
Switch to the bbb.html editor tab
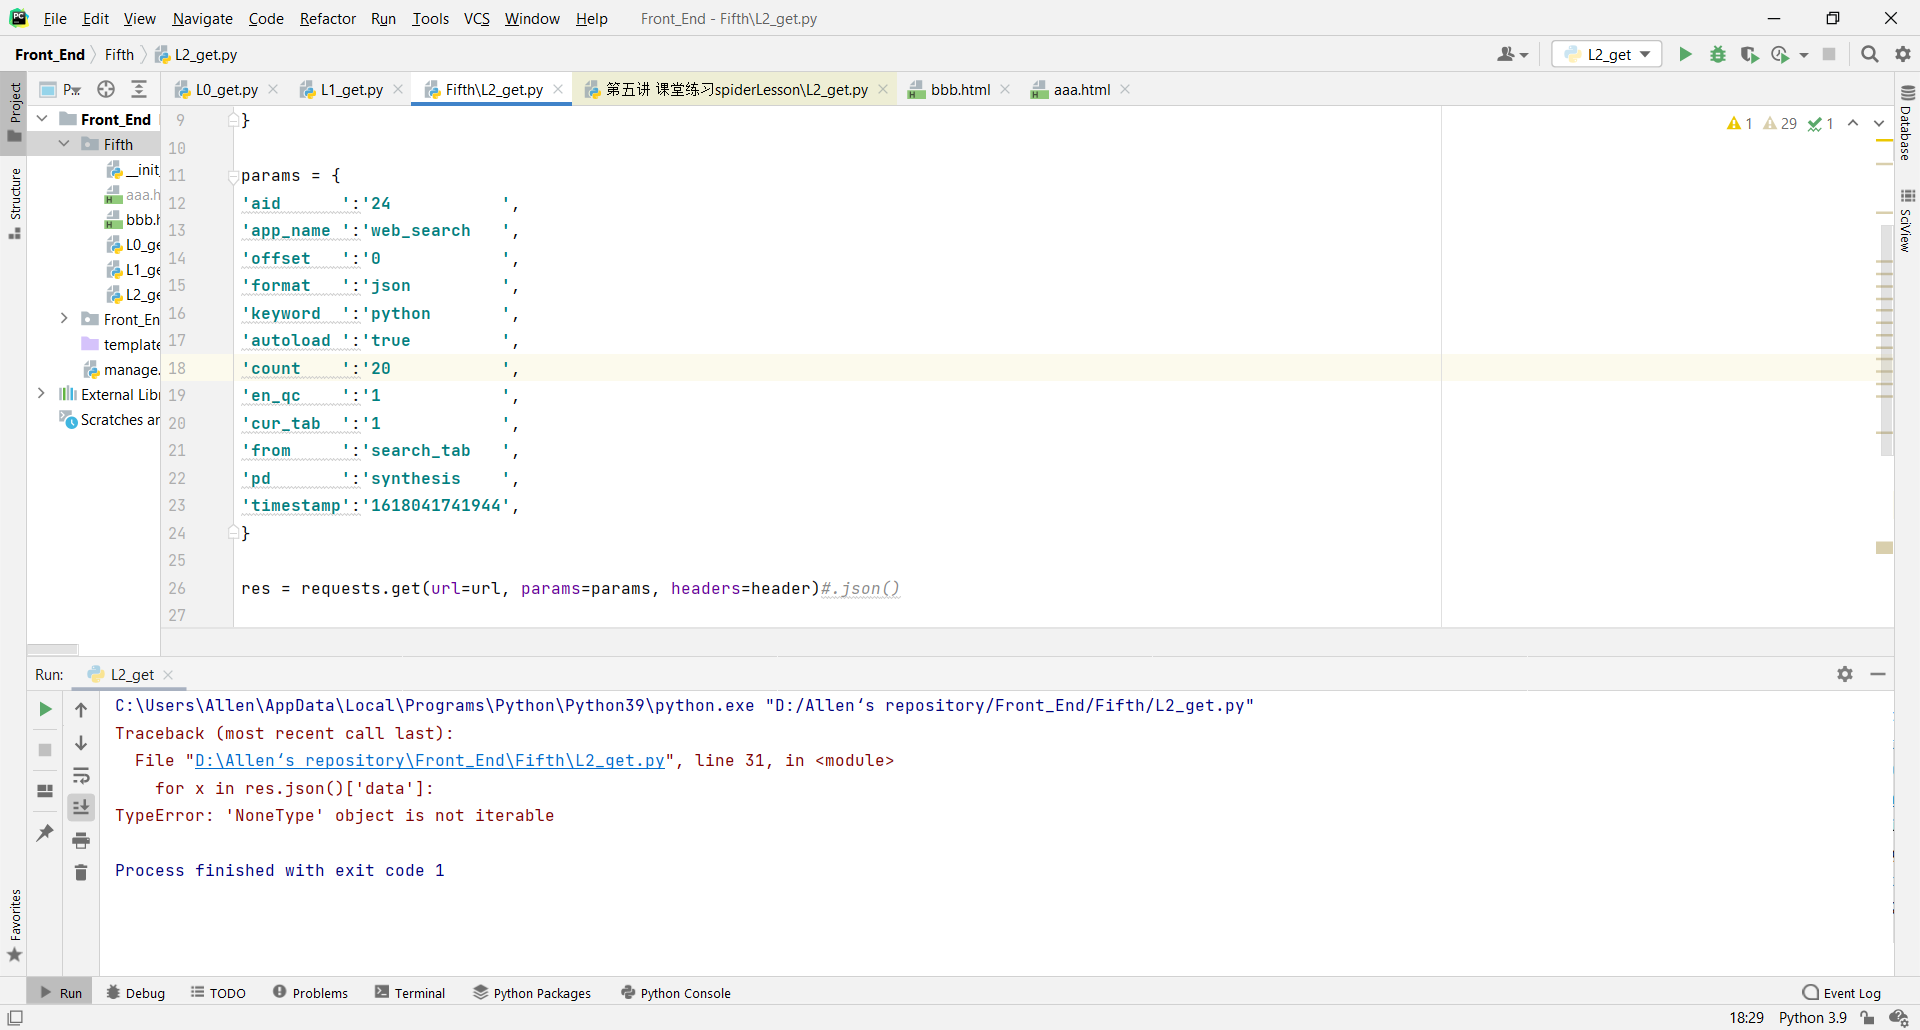(x=957, y=89)
